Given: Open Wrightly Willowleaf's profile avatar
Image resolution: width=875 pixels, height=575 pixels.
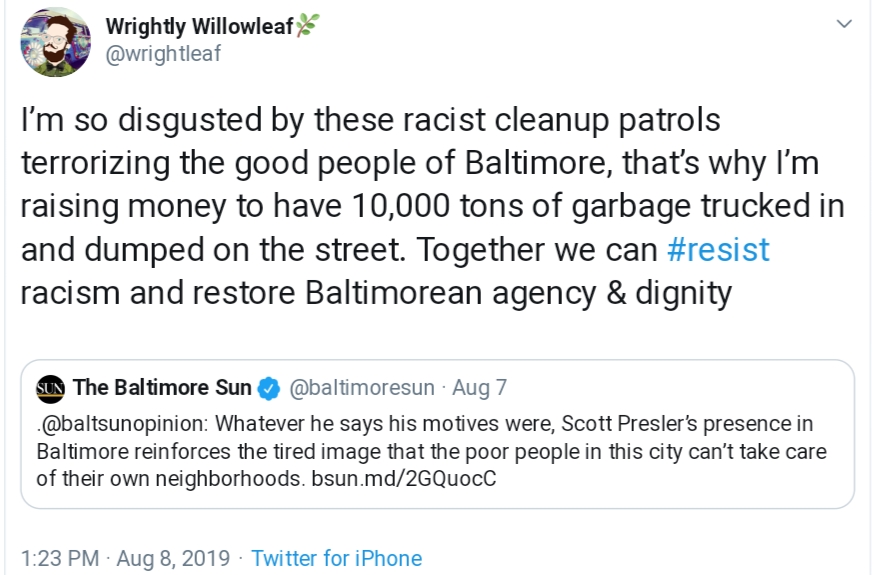Looking at the screenshot, I should pos(55,41).
